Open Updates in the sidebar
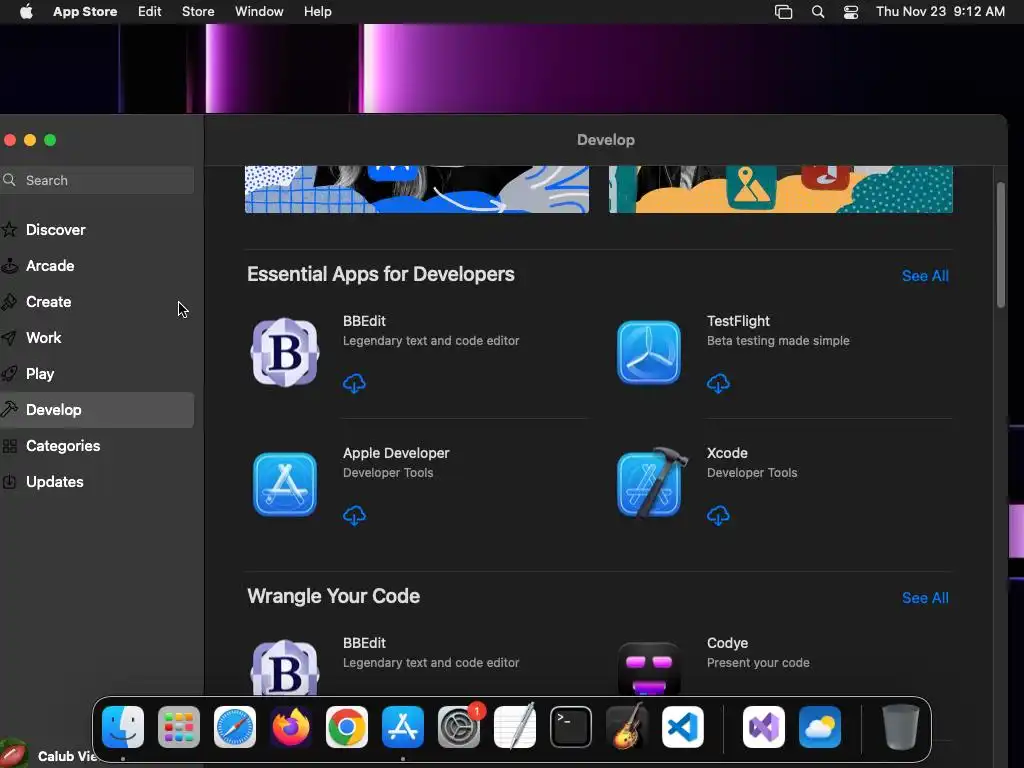The image size is (1024, 768). 97,482
